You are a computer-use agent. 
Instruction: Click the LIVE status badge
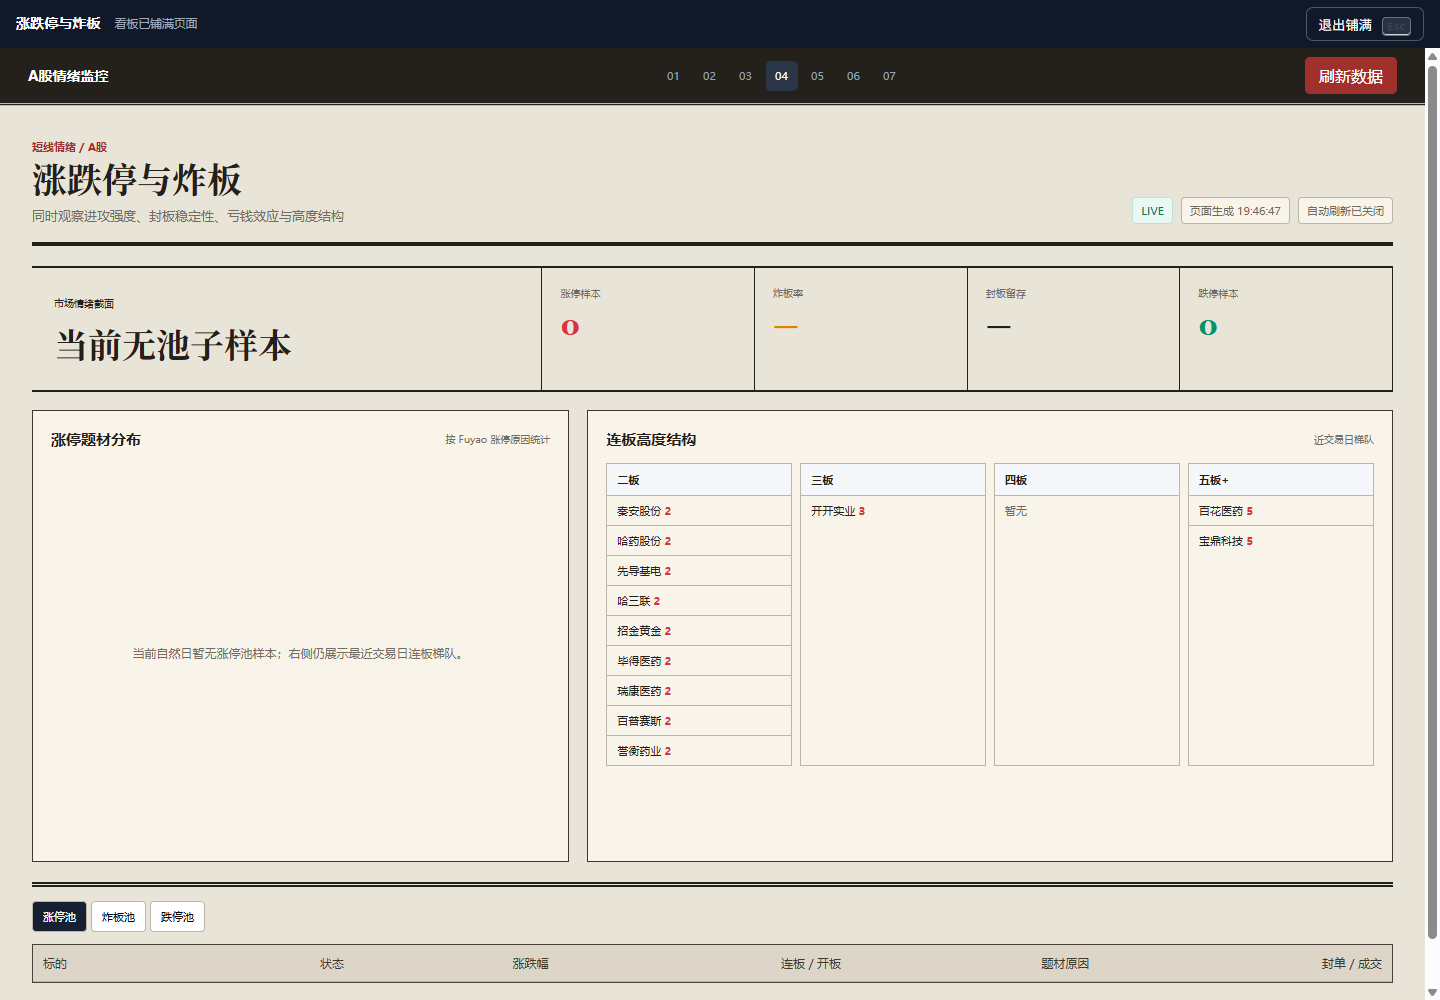click(x=1152, y=211)
